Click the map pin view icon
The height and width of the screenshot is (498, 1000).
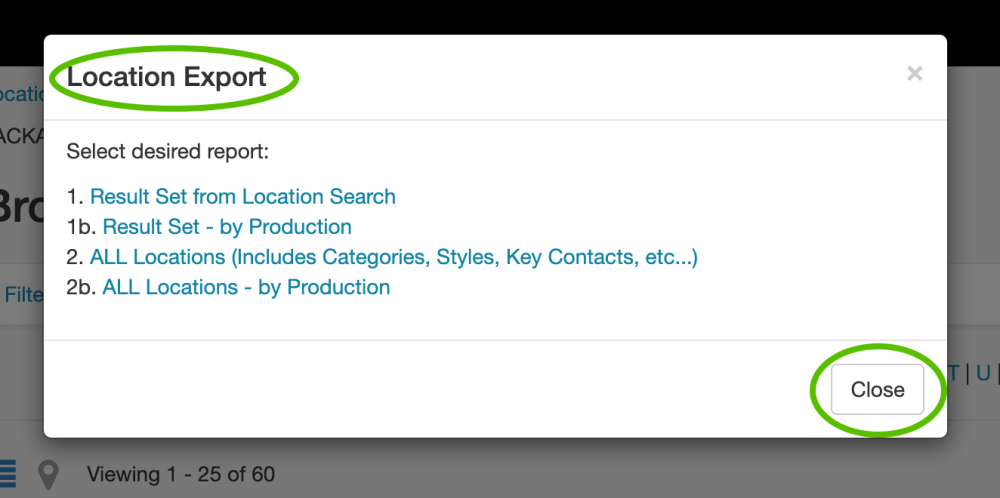tap(48, 473)
